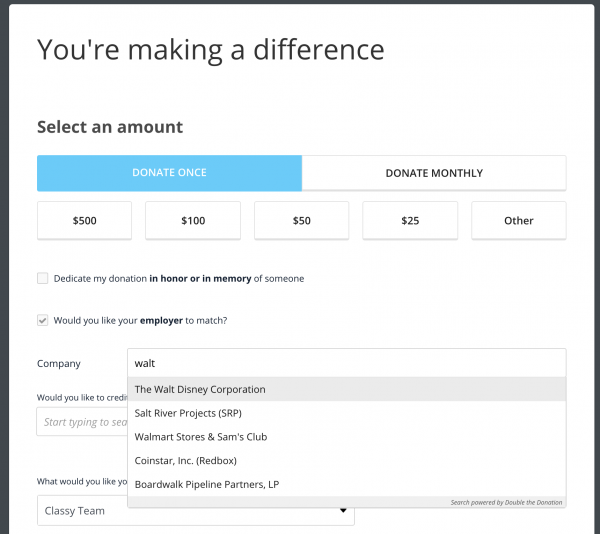Click Search powered by Double the Donation
This screenshot has width=600, height=534.
point(506,502)
